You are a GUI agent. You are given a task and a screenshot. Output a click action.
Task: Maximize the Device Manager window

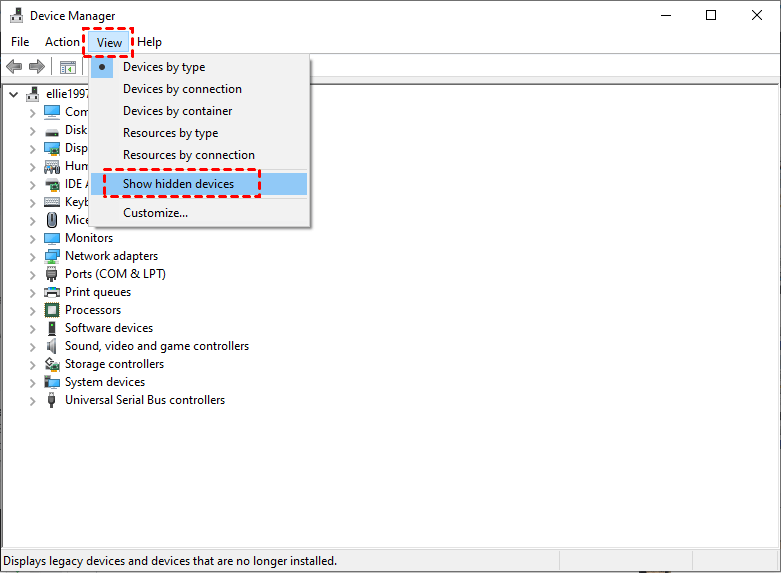point(711,15)
